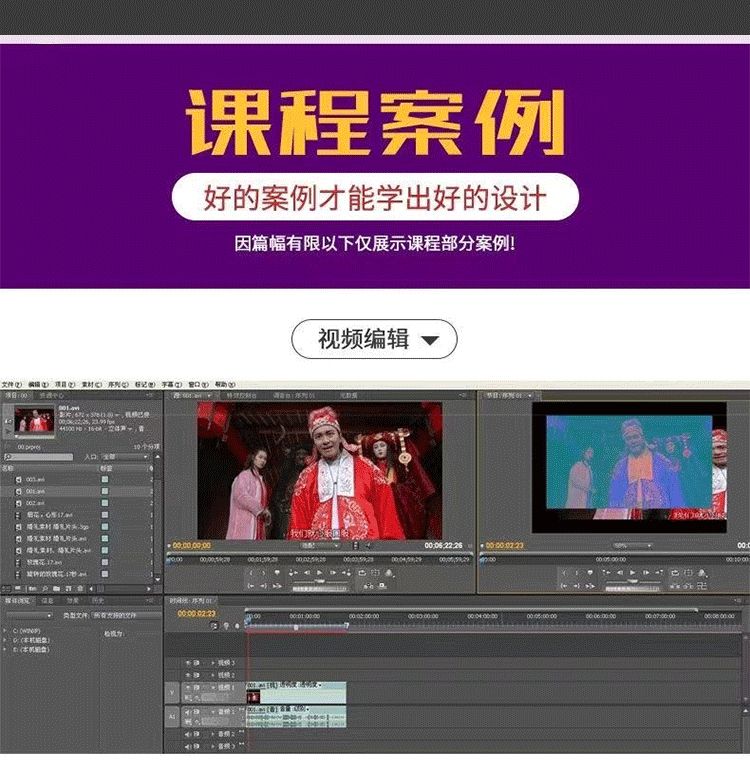Screen dimensions: 750x775
Task: Click Step Forward icon in Program monitor
Action: [646, 573]
